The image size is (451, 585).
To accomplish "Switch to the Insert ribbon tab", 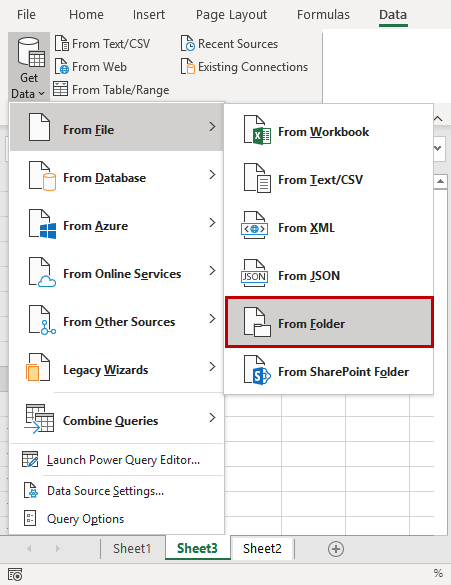I will coord(149,15).
